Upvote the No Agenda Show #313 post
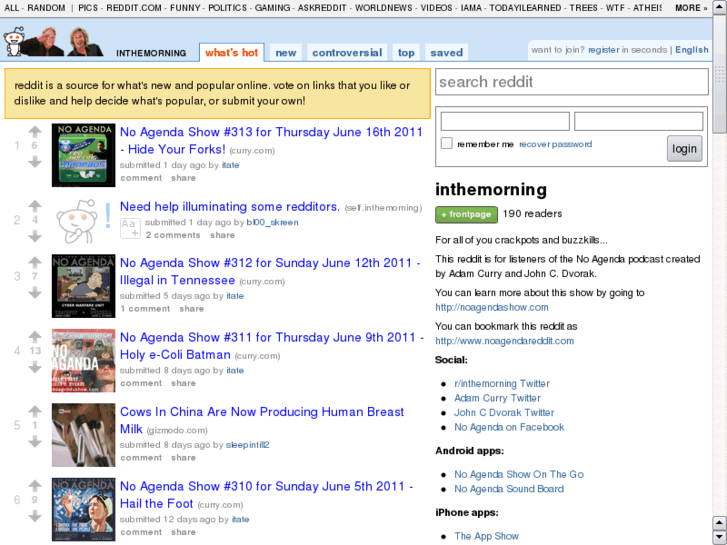The height and width of the screenshot is (545, 727). 35,132
